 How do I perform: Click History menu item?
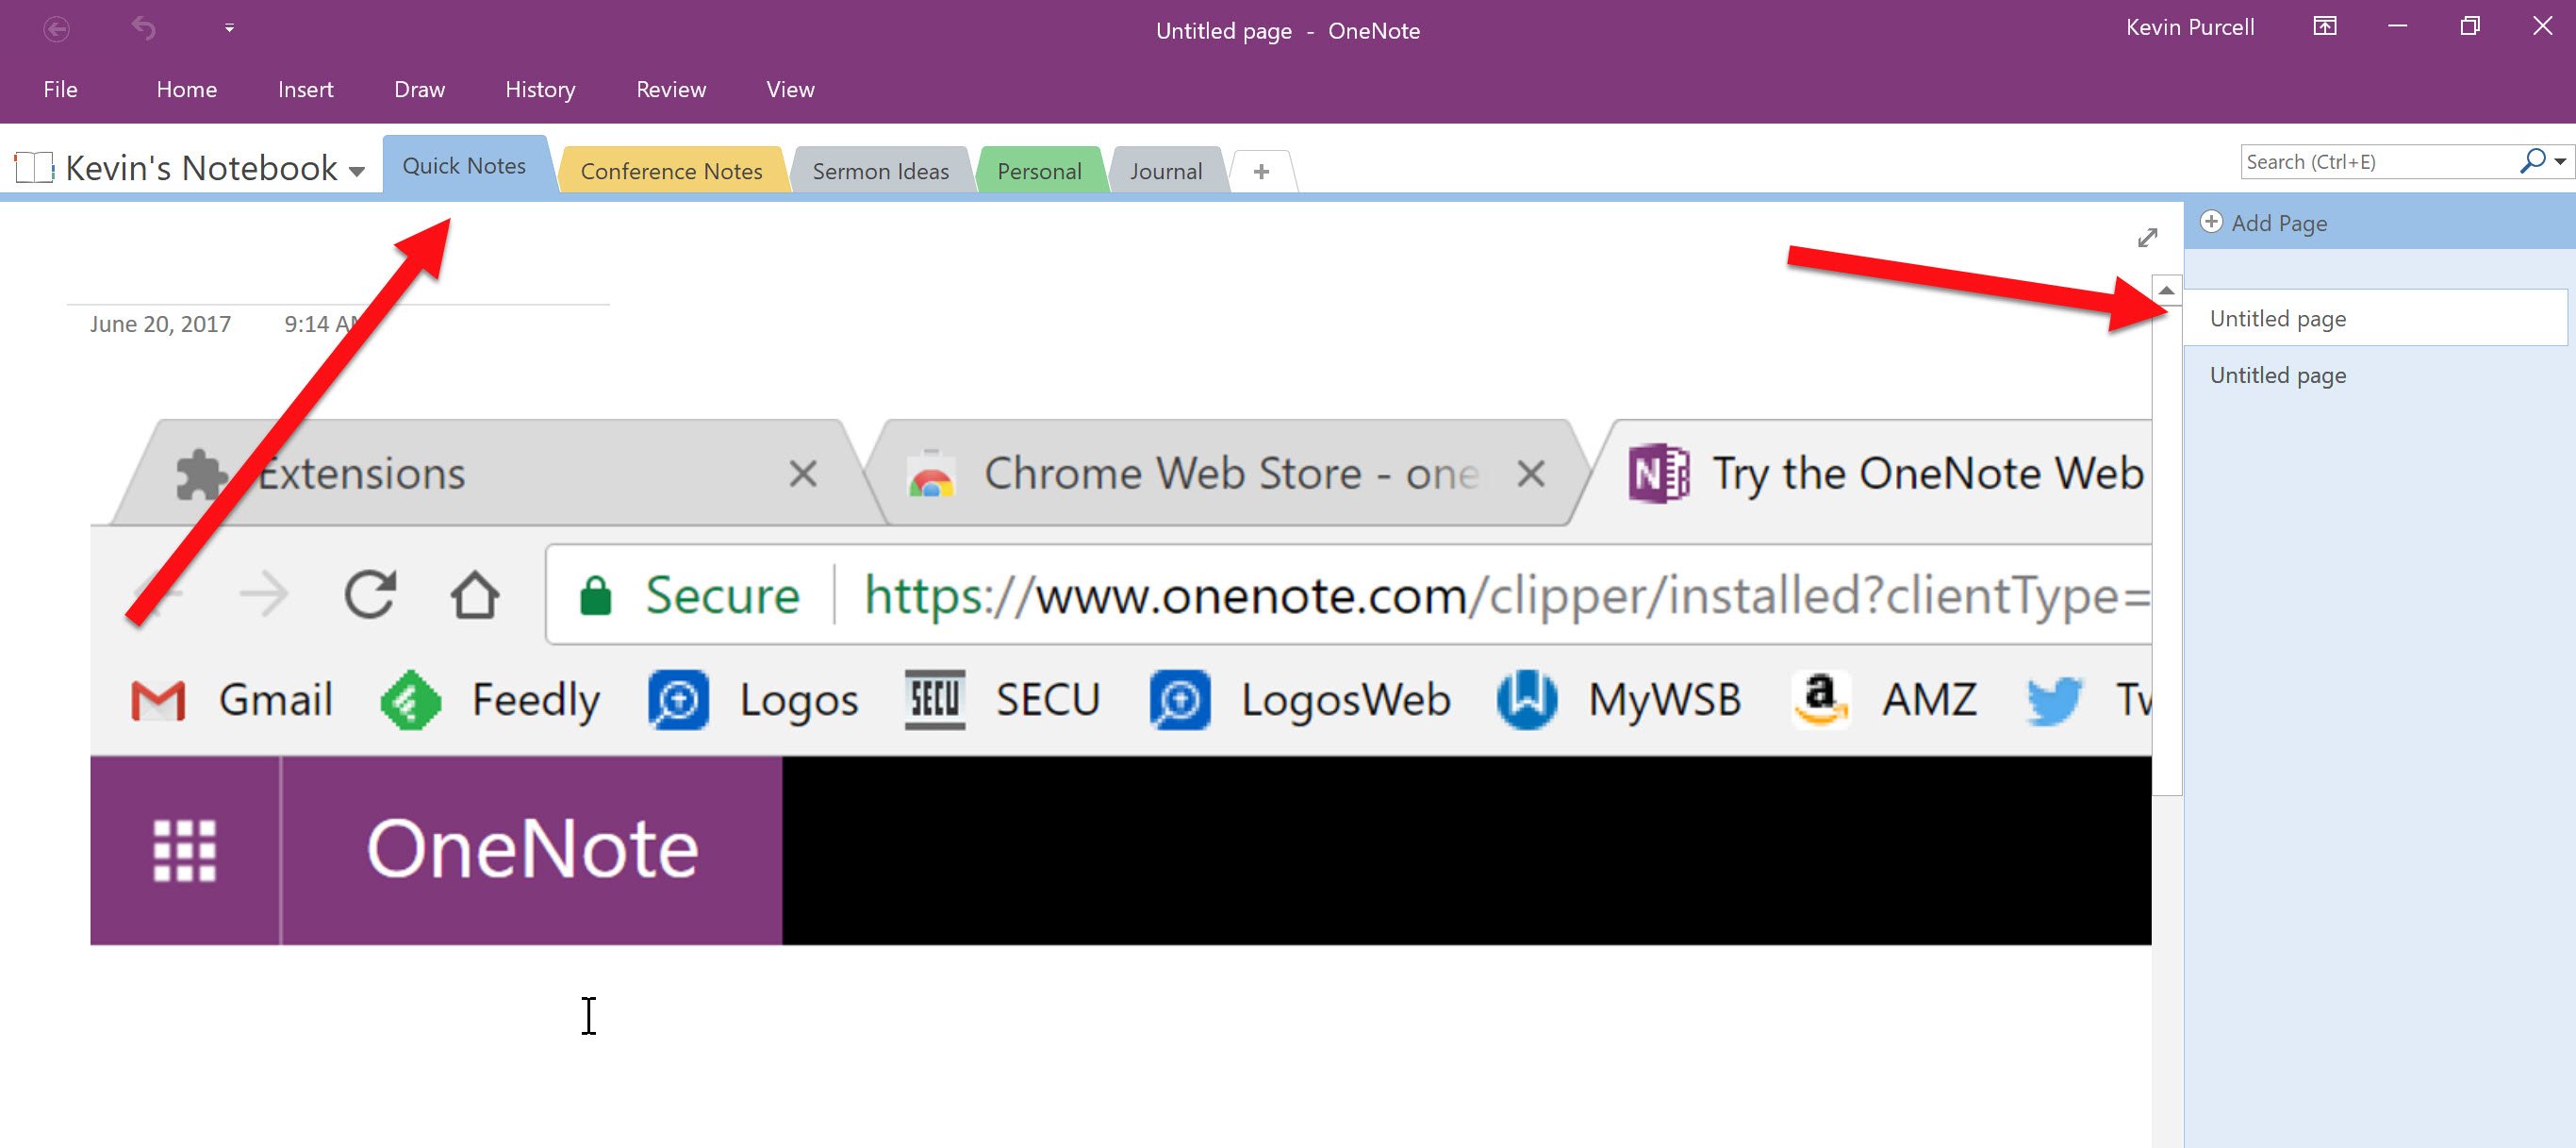[x=538, y=89]
